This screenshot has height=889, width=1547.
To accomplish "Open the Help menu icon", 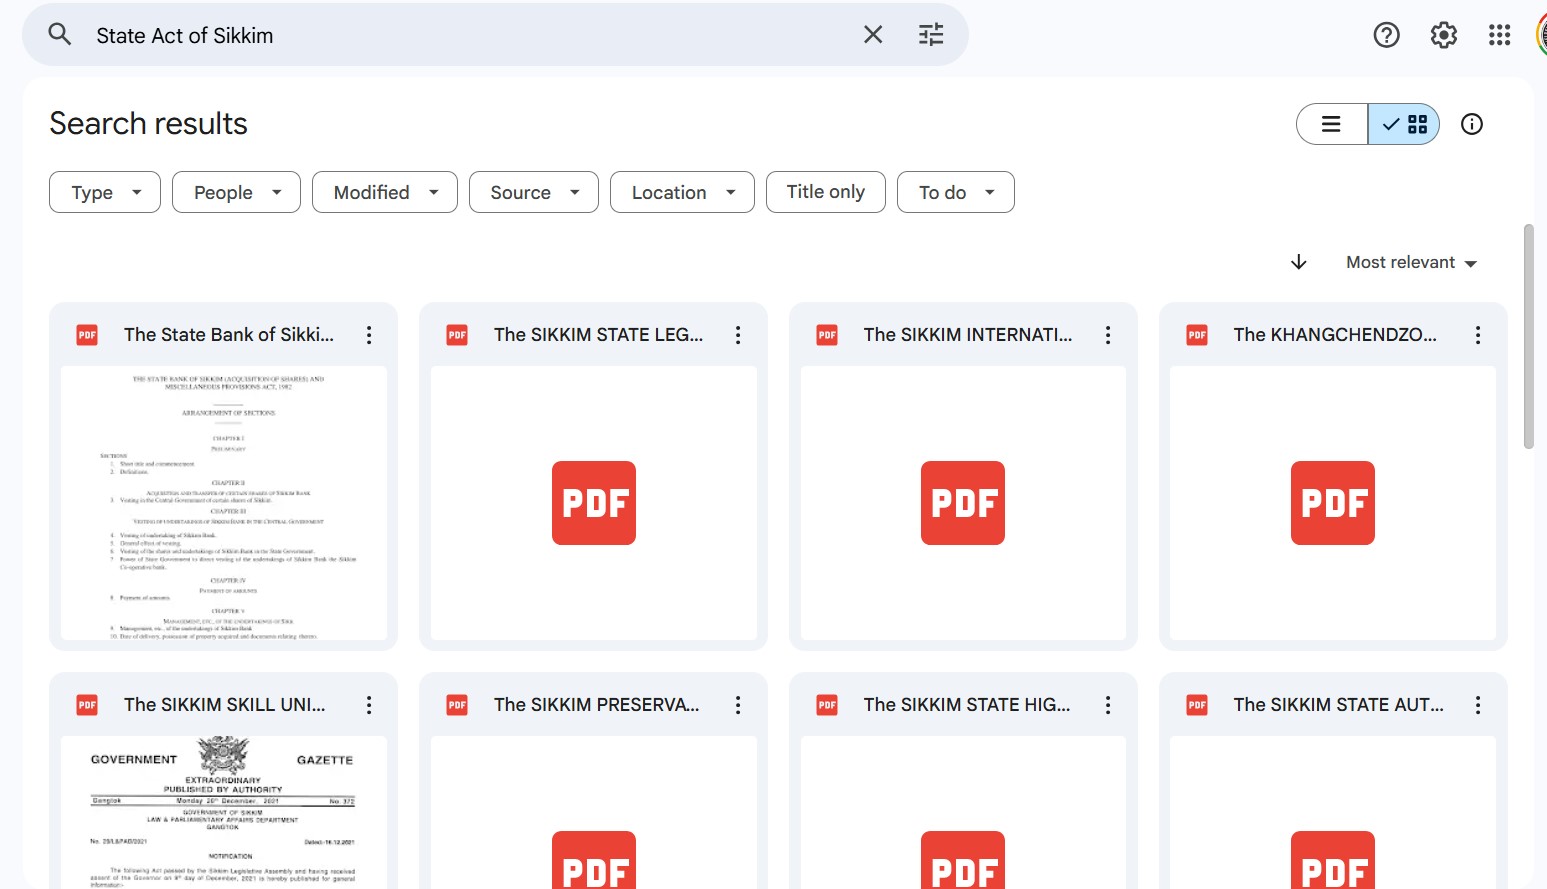I will click(1386, 35).
